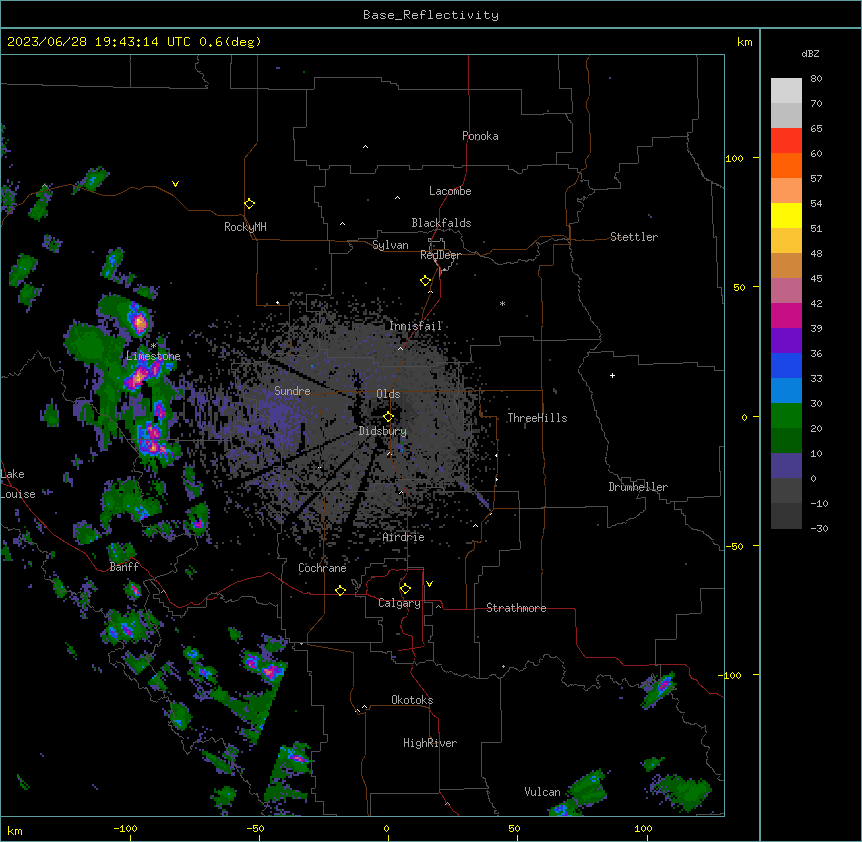This screenshot has width=862, height=842.
Task: Click the Stettler city label
Action: [634, 237]
